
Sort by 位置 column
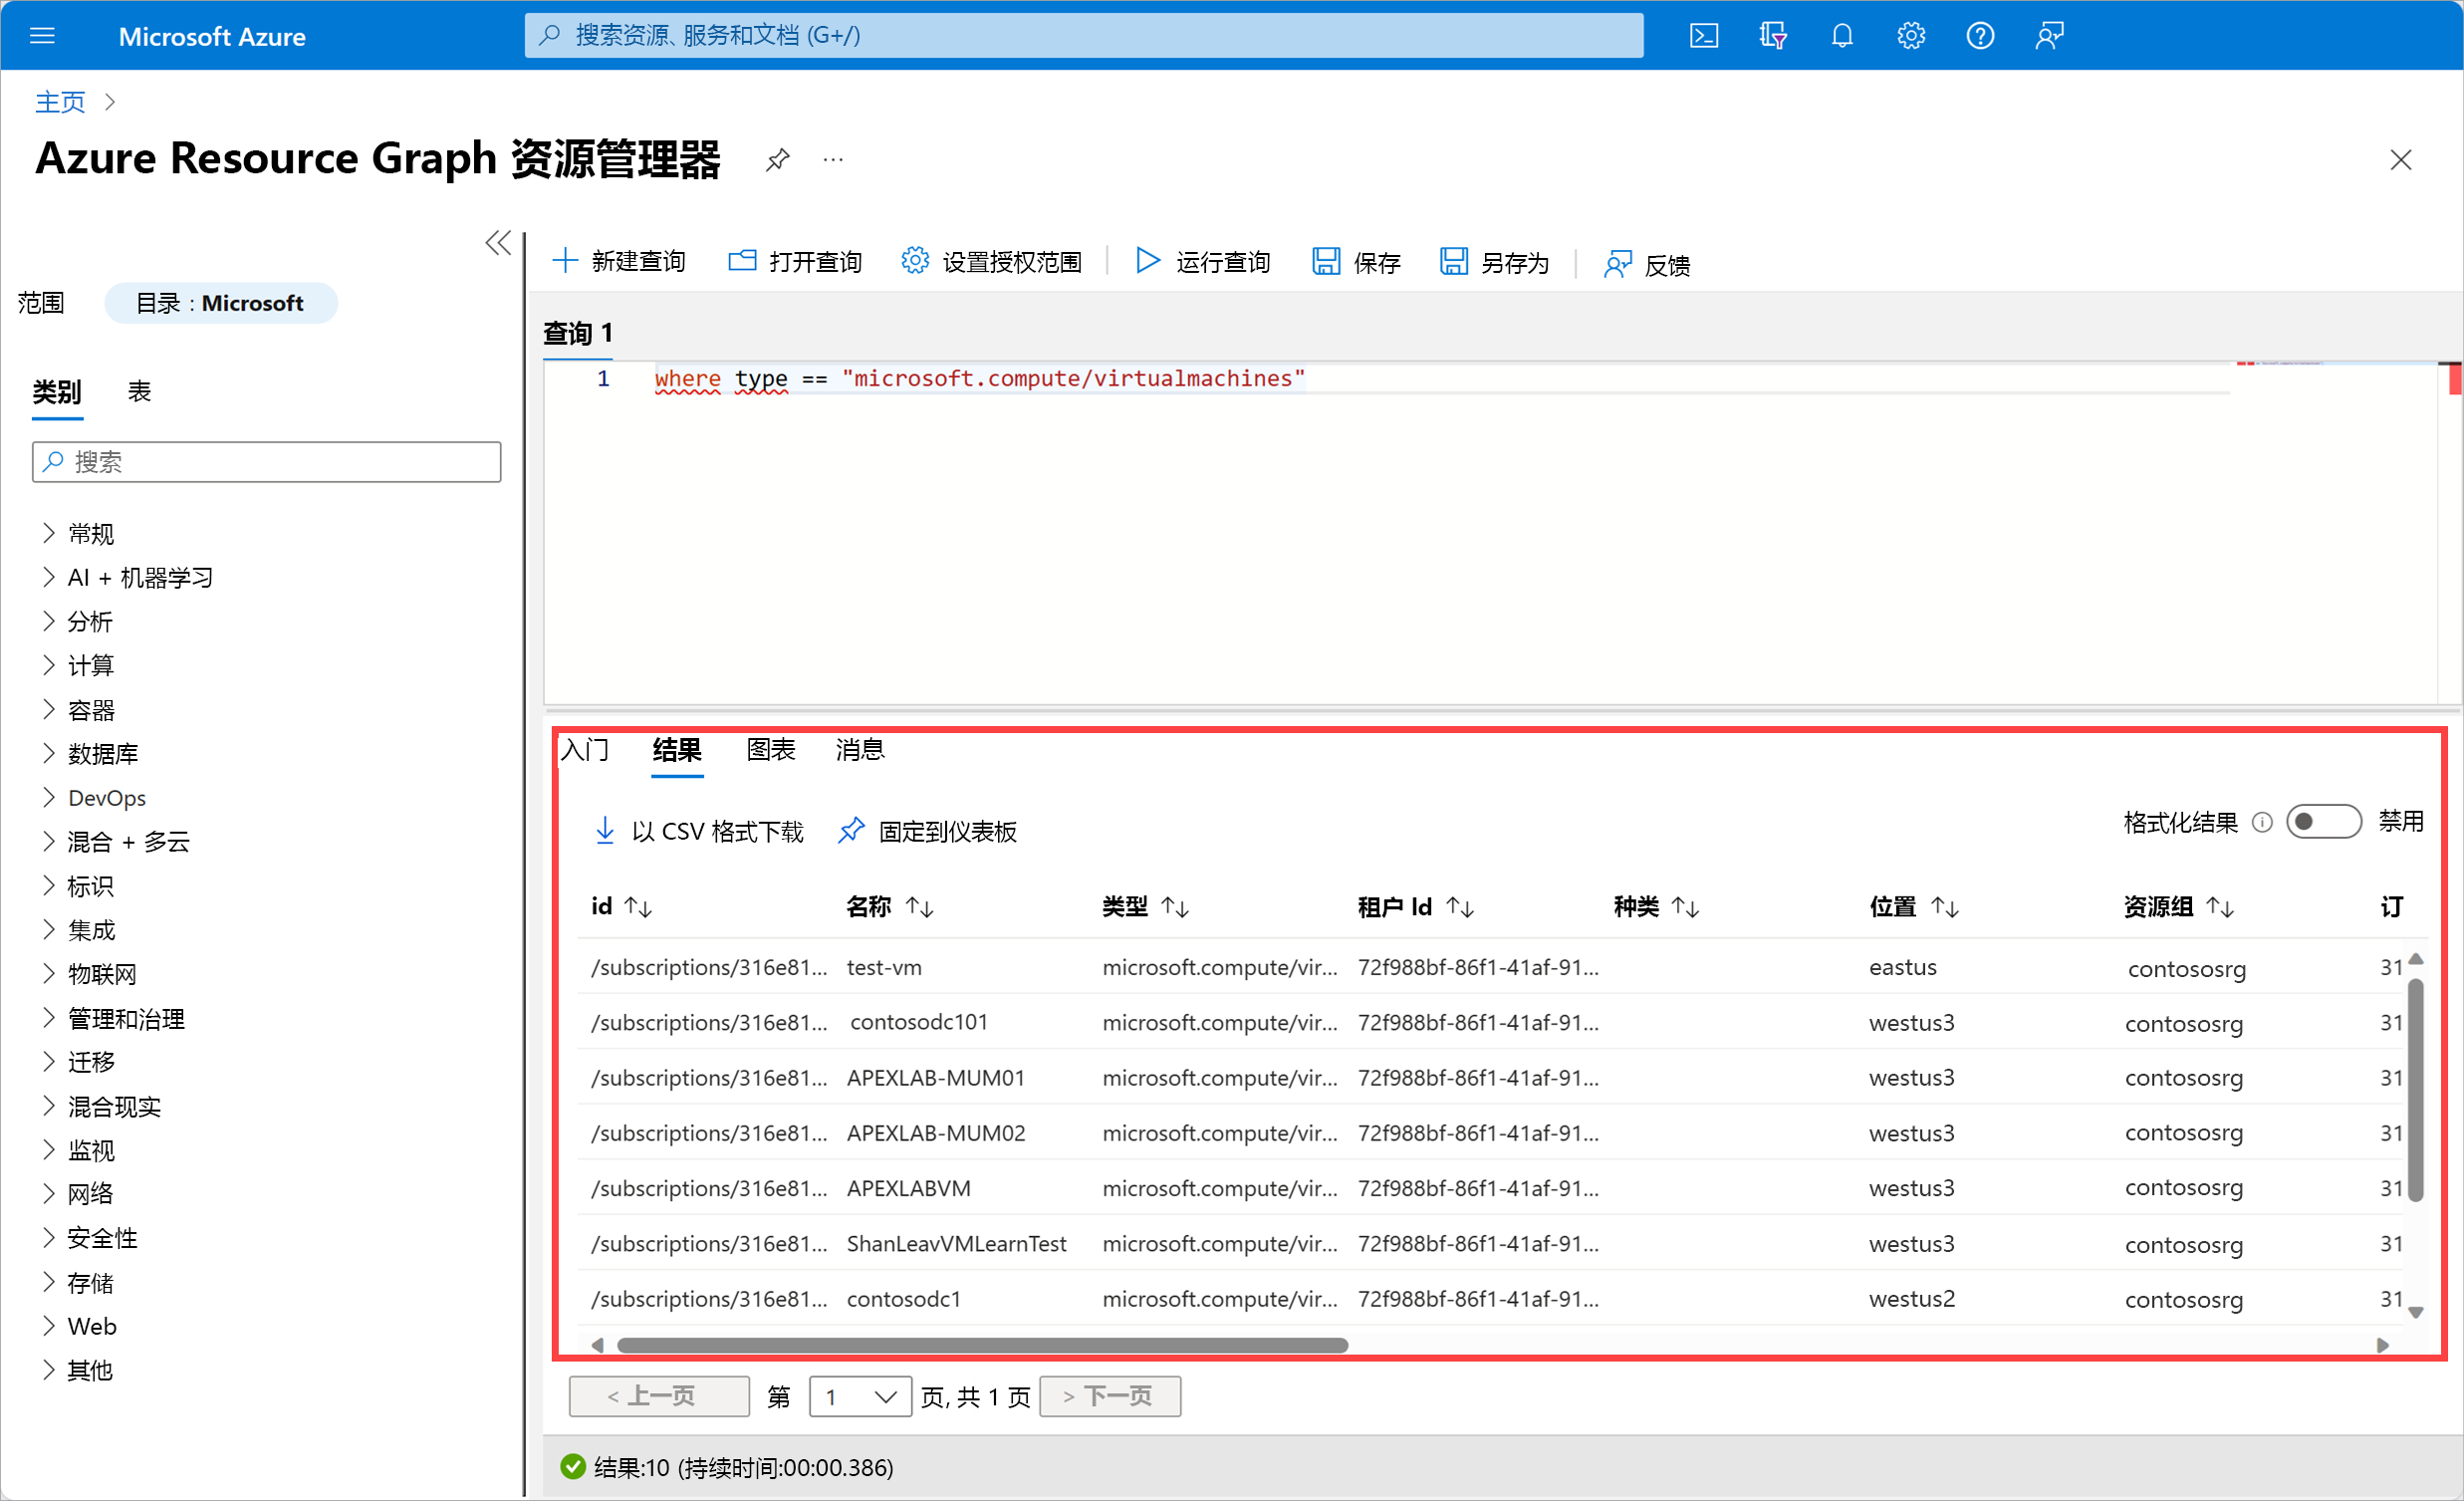click(1945, 907)
